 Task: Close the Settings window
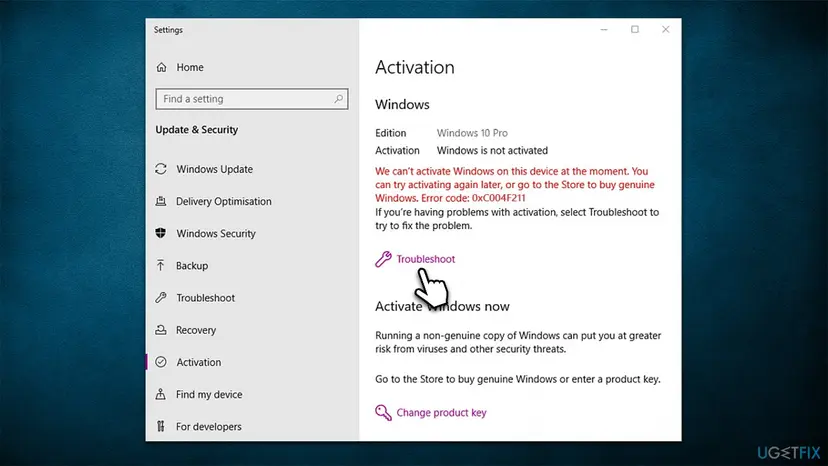[665, 30]
